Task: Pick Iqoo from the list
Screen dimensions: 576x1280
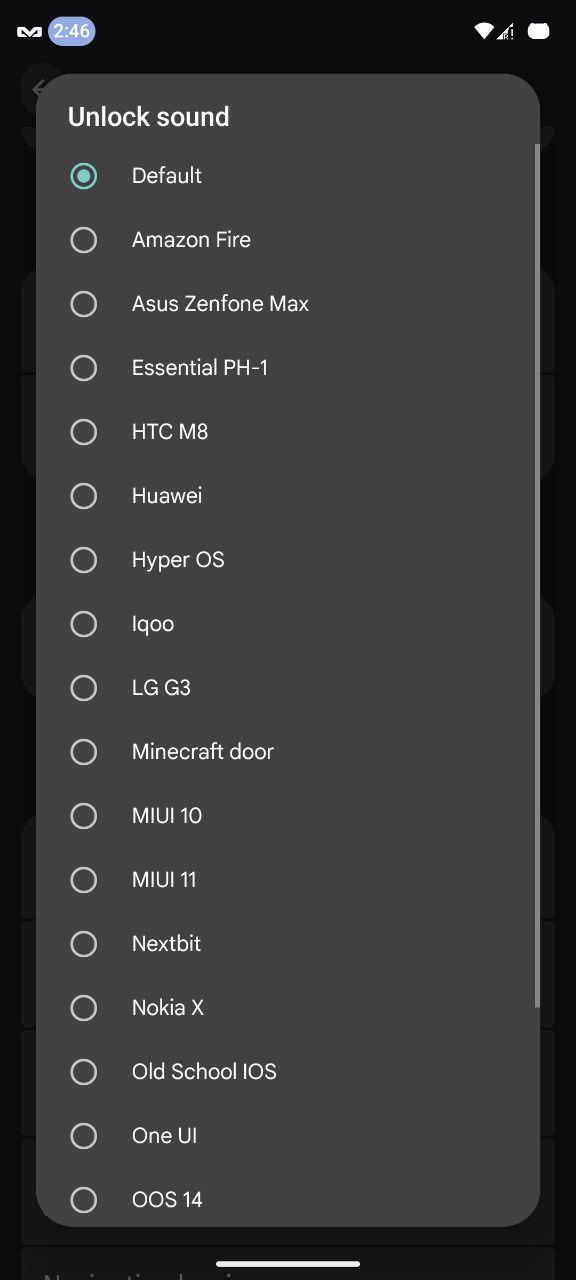Action: pyautogui.click(x=288, y=624)
